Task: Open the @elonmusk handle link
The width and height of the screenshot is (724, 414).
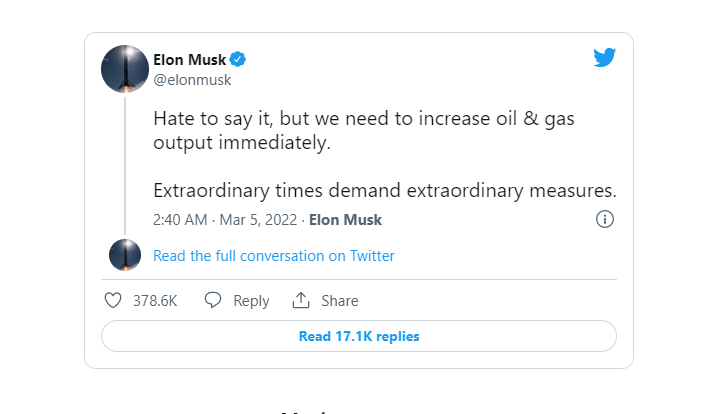Action: point(192,80)
